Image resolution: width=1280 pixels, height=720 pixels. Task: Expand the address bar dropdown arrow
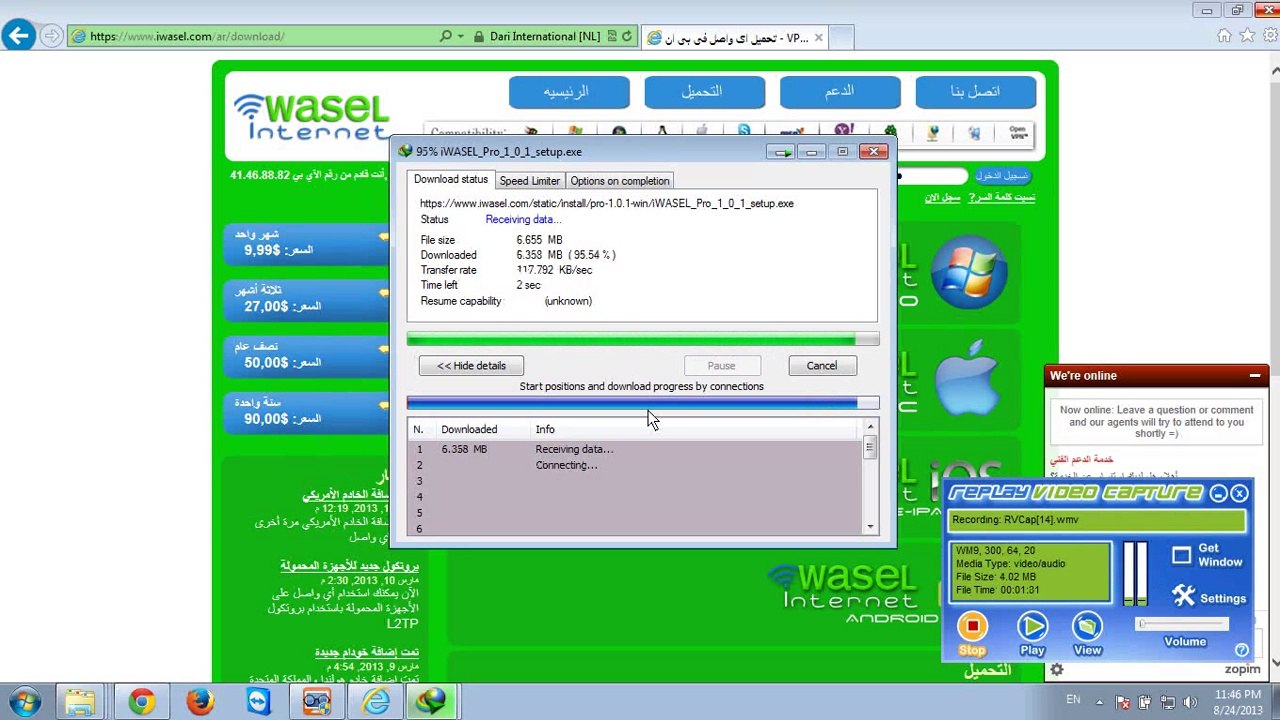click(460, 37)
